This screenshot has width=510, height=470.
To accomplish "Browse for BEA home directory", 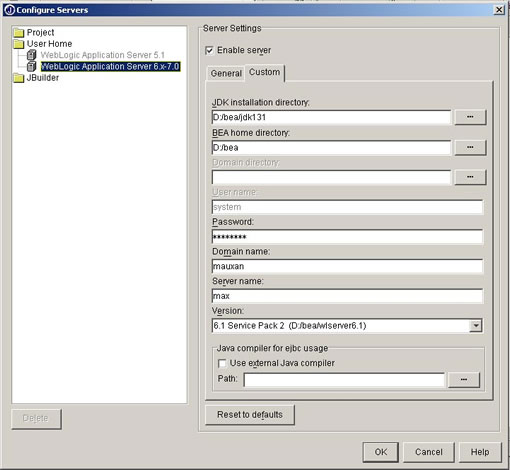I will tap(470, 147).
